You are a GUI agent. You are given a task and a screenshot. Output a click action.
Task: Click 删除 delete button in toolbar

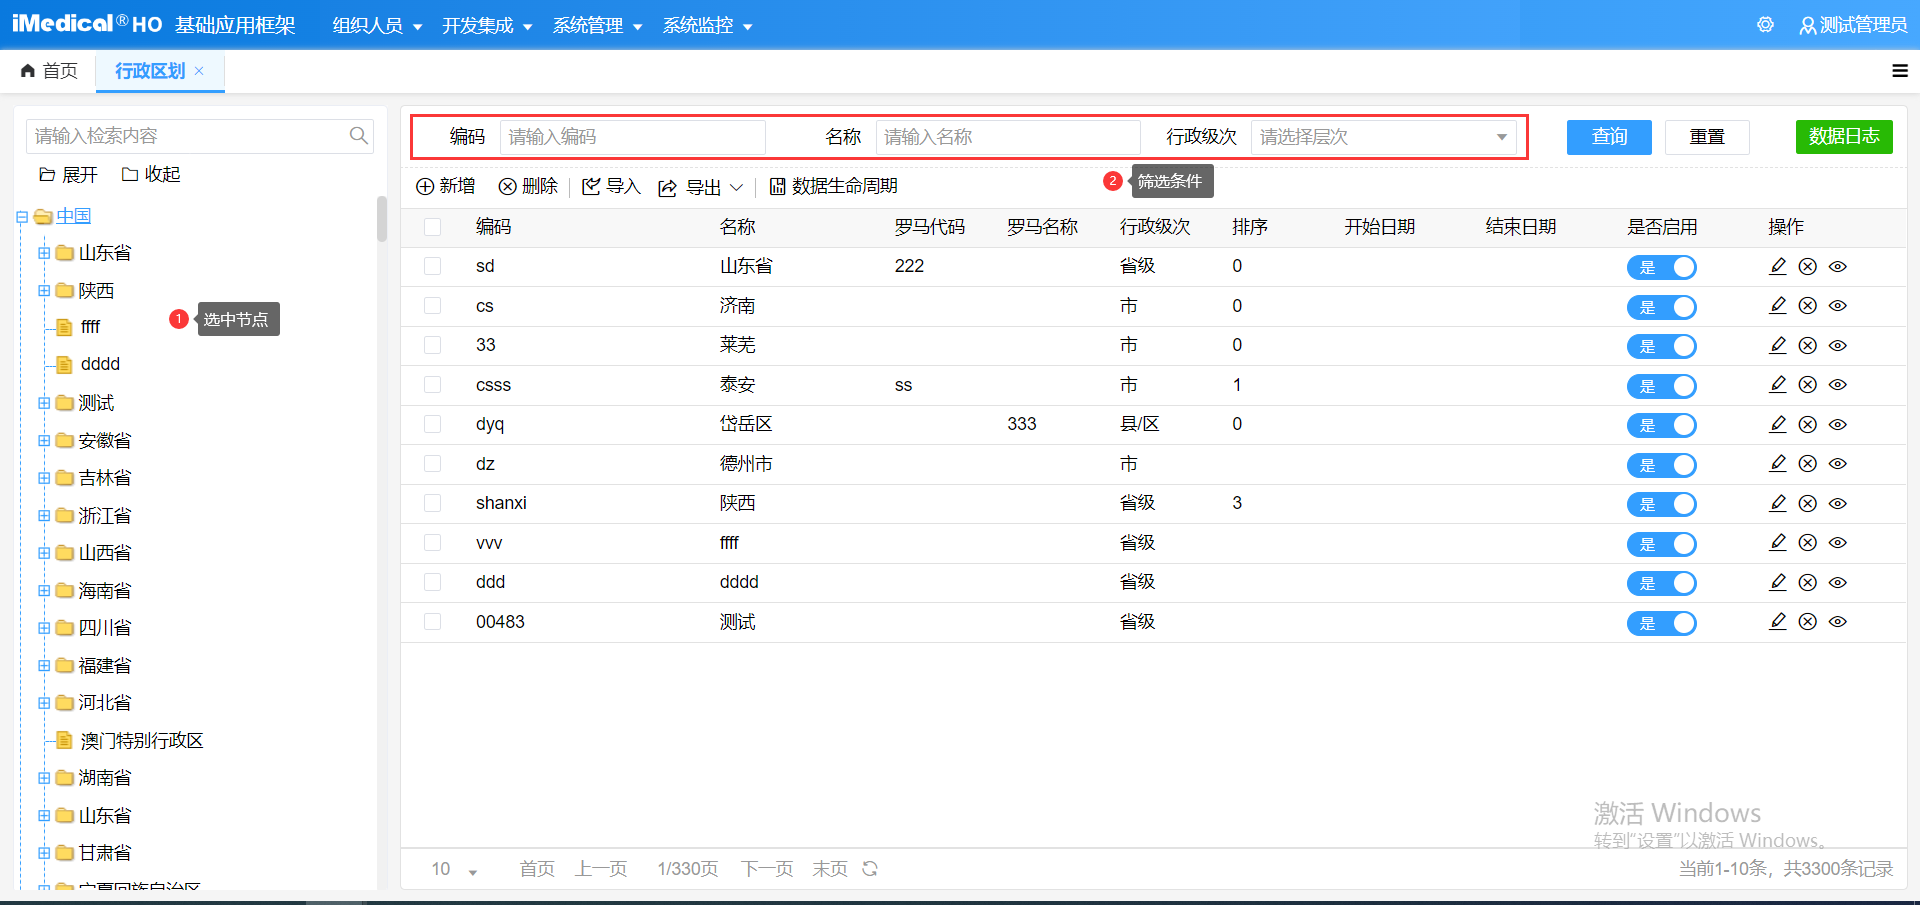(x=528, y=186)
